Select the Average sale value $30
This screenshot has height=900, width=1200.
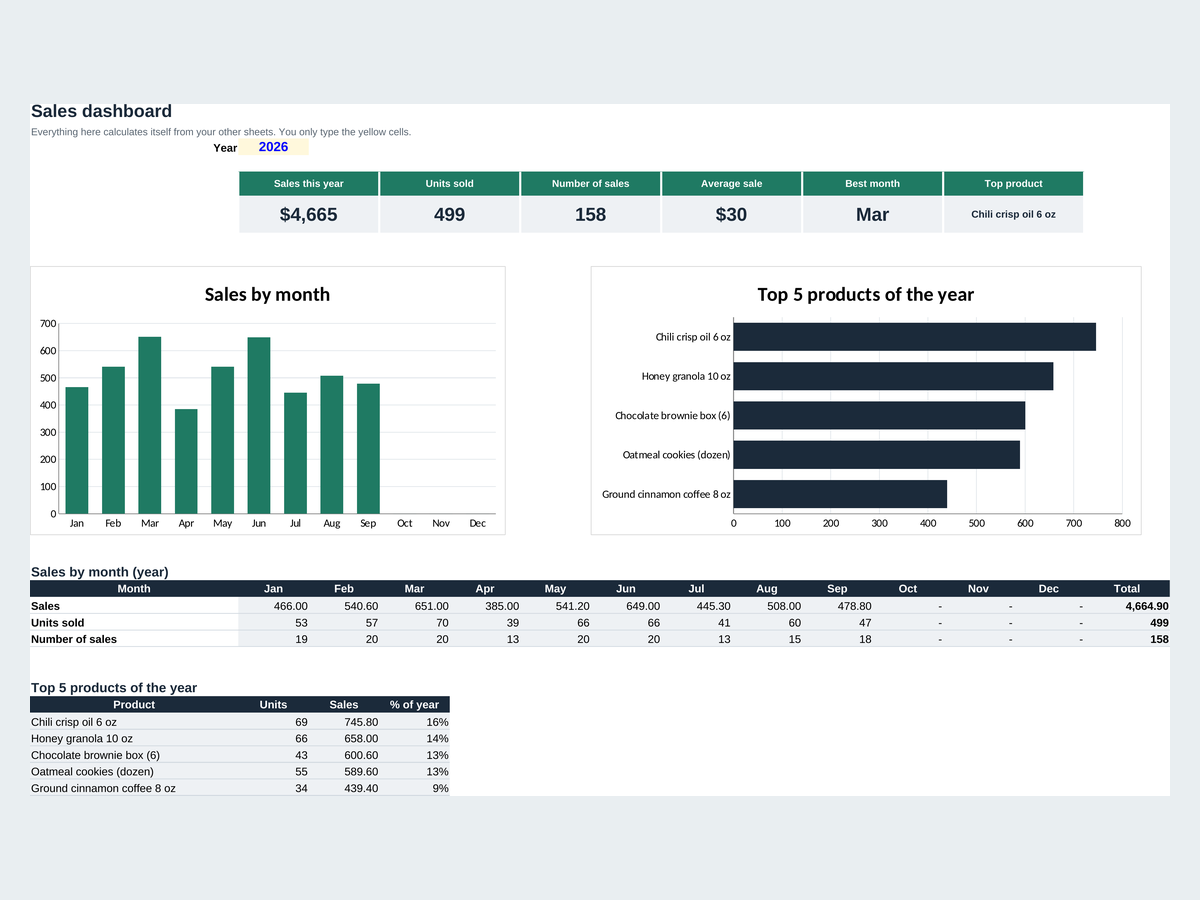coord(731,214)
